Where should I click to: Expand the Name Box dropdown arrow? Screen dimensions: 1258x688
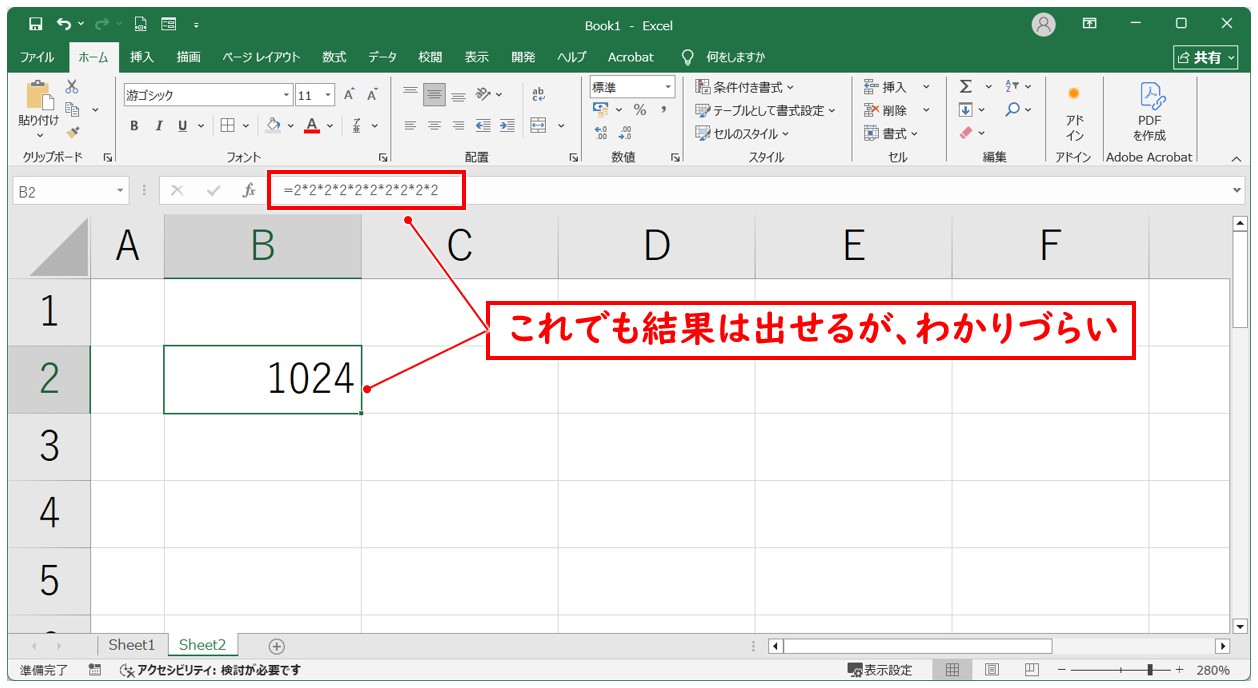(x=121, y=191)
